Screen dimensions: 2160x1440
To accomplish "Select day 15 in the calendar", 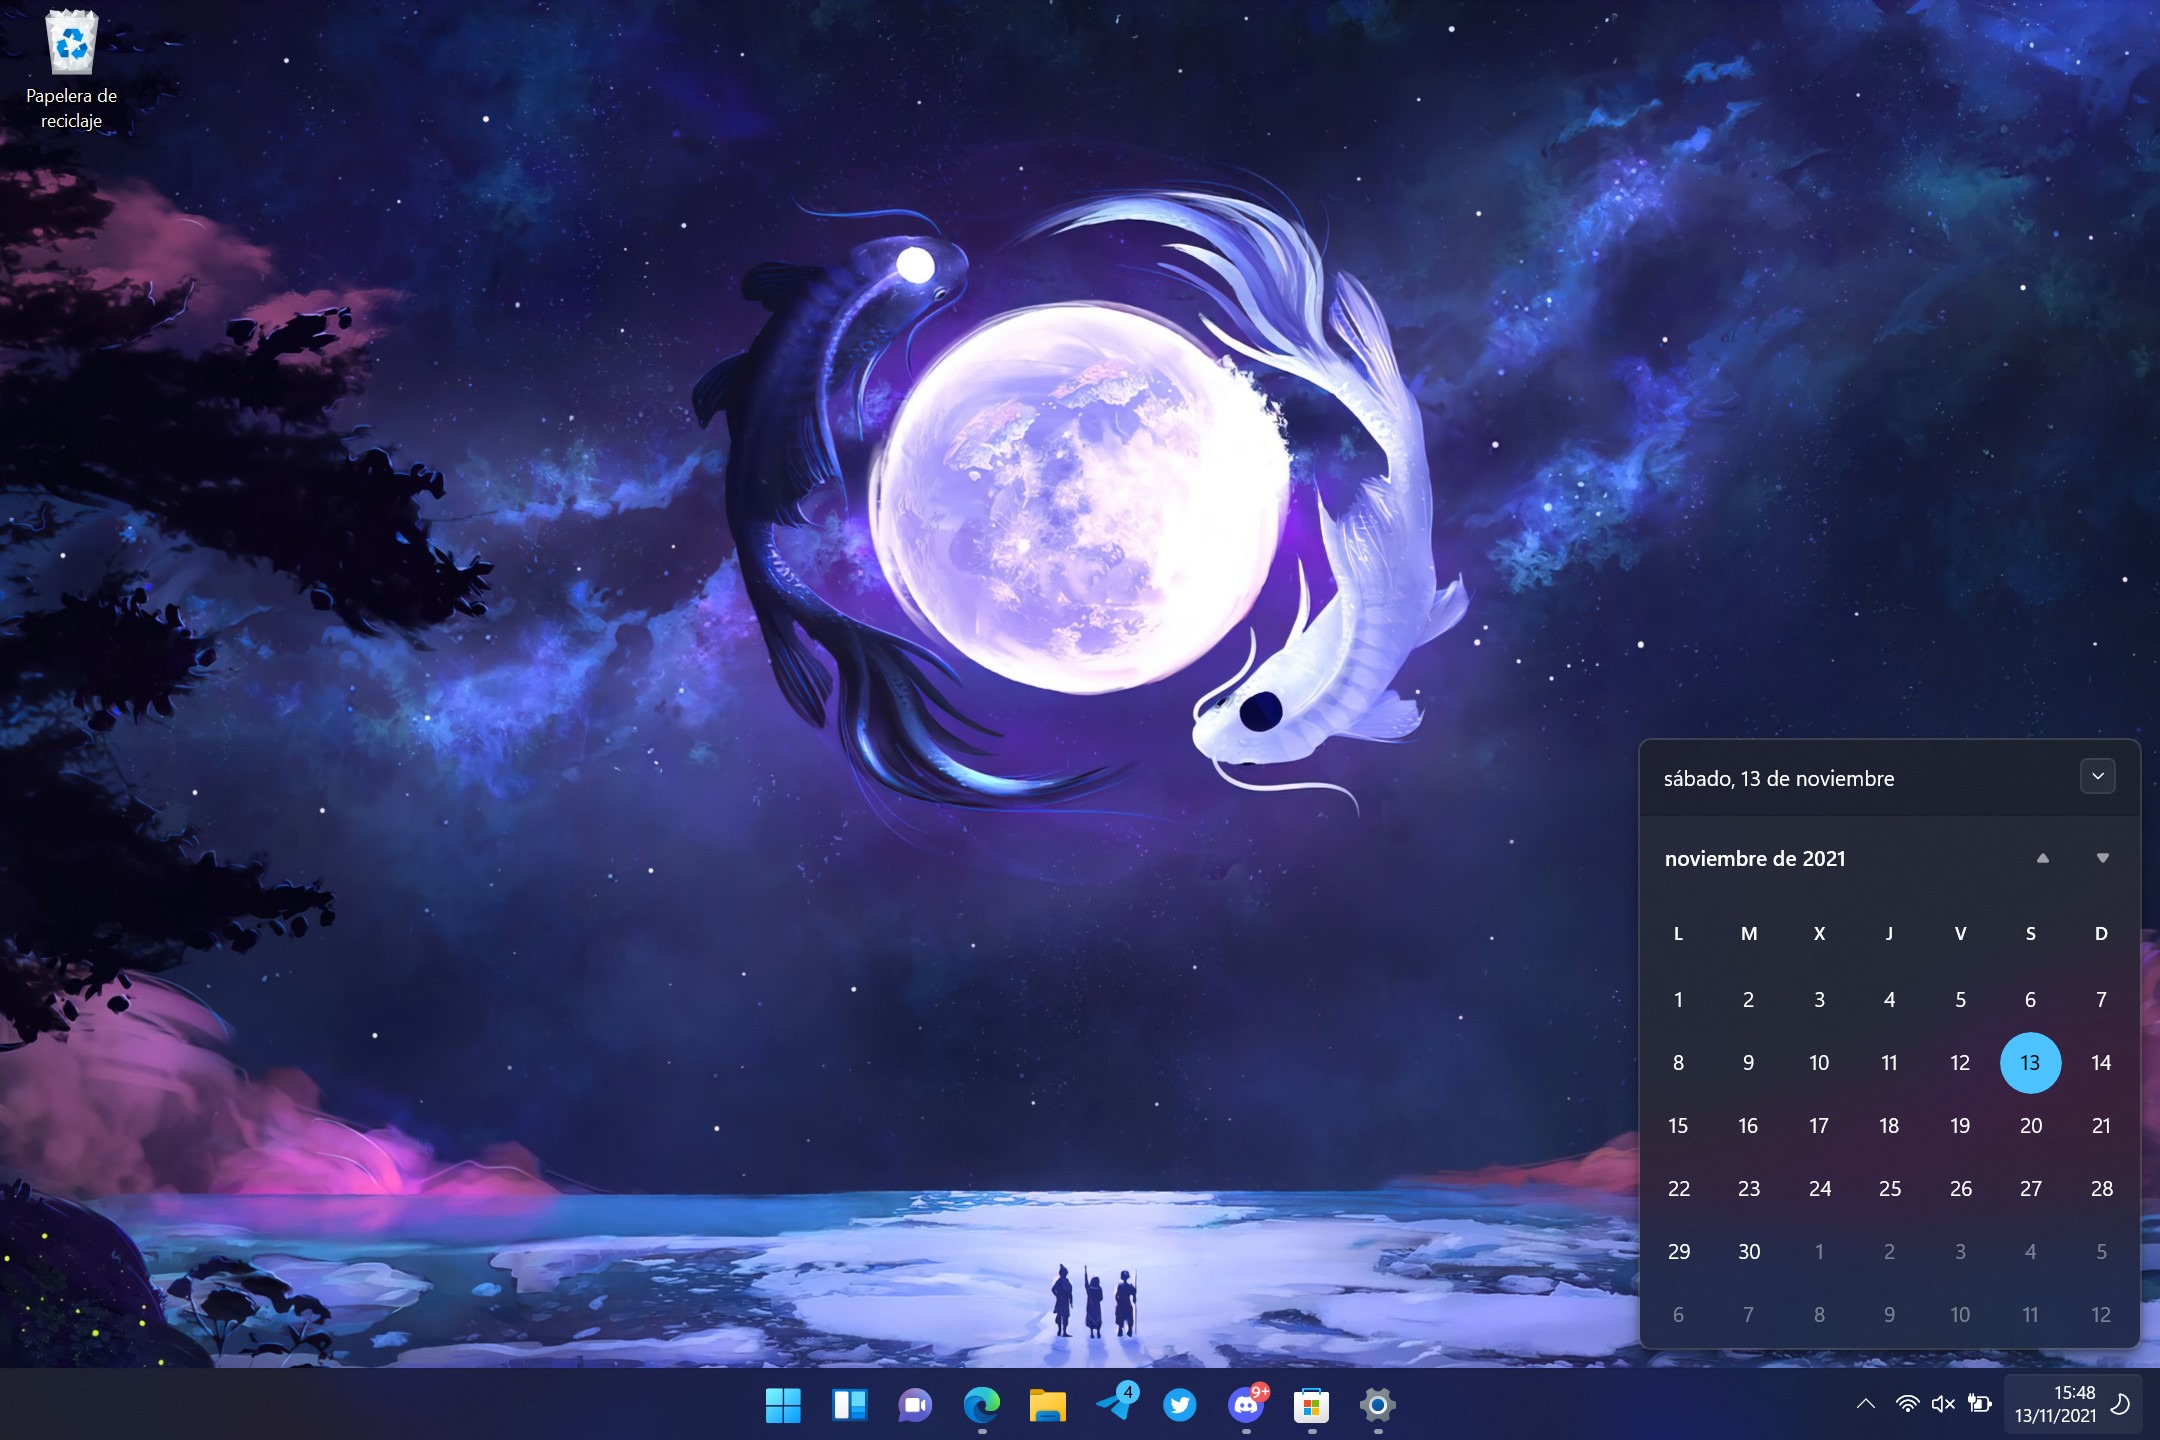I will tap(1678, 1125).
